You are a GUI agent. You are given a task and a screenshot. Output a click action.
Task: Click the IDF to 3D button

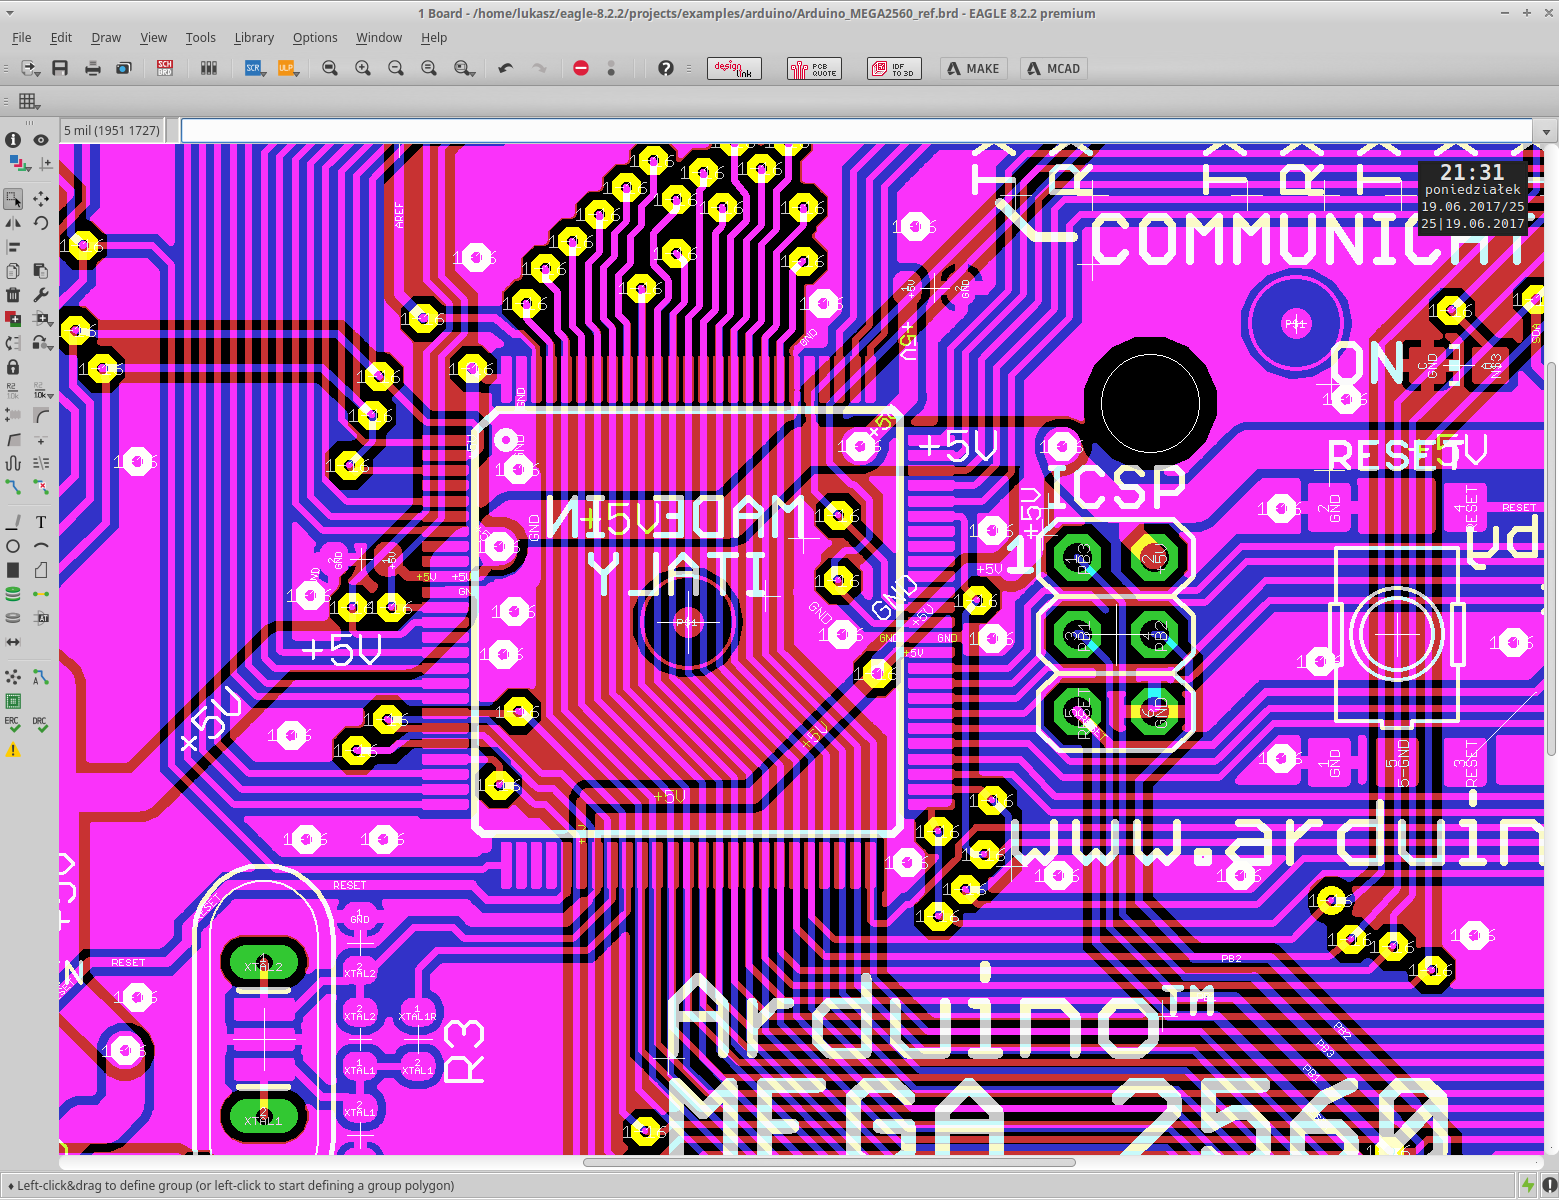tap(894, 68)
